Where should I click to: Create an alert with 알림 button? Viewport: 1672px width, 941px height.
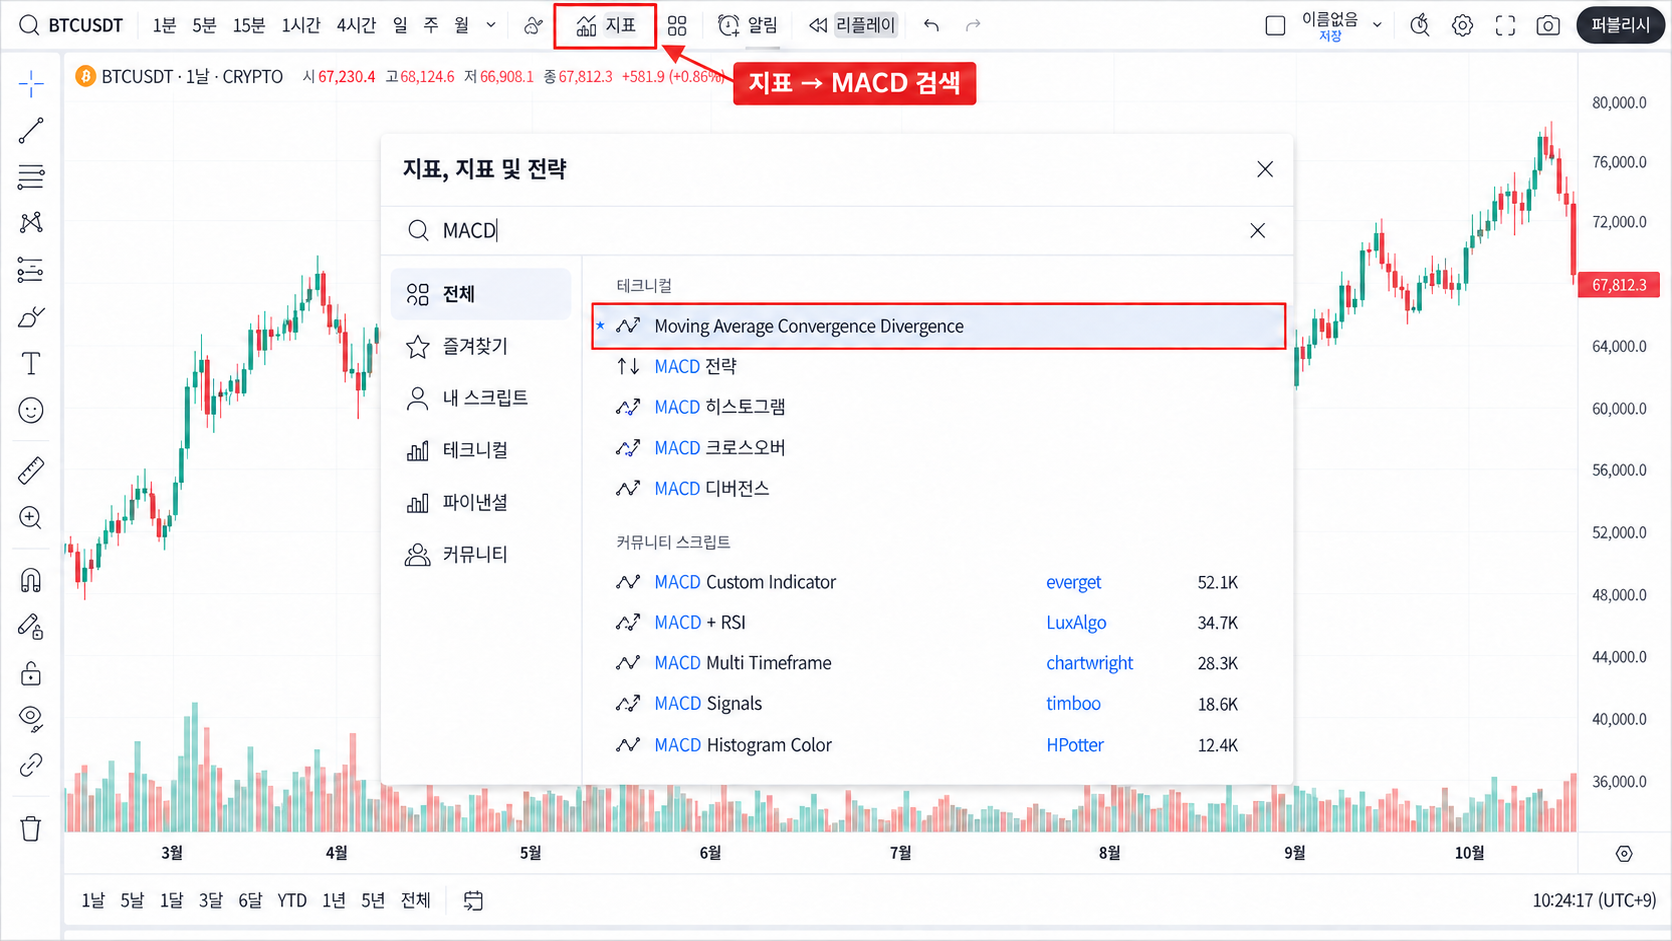pyautogui.click(x=748, y=25)
